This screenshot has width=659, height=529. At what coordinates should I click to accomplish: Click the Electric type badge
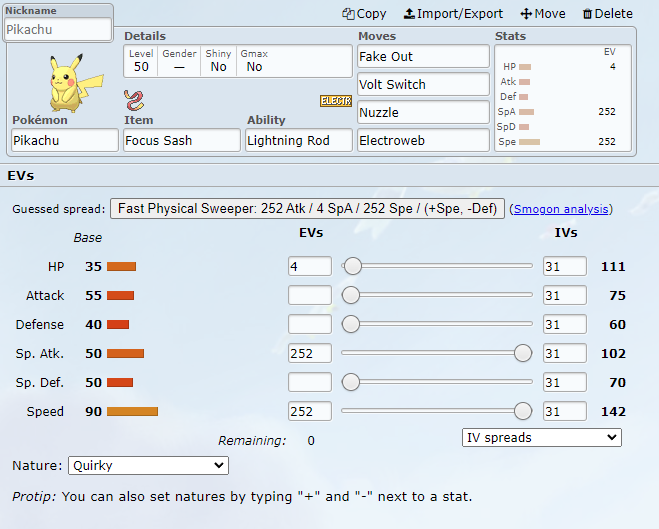335,101
